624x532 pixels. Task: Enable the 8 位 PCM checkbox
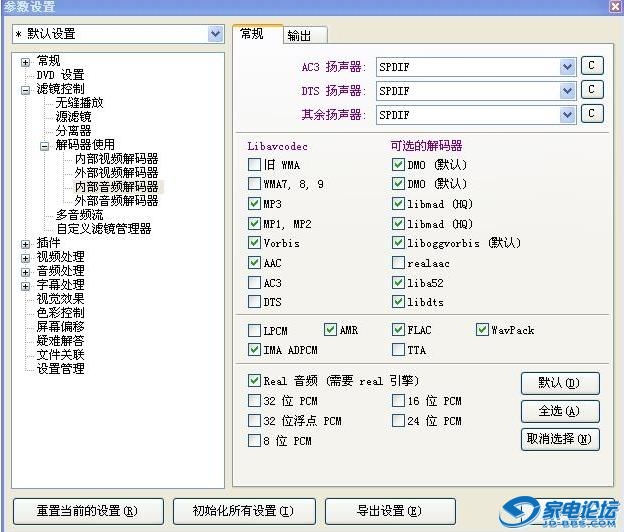point(254,440)
